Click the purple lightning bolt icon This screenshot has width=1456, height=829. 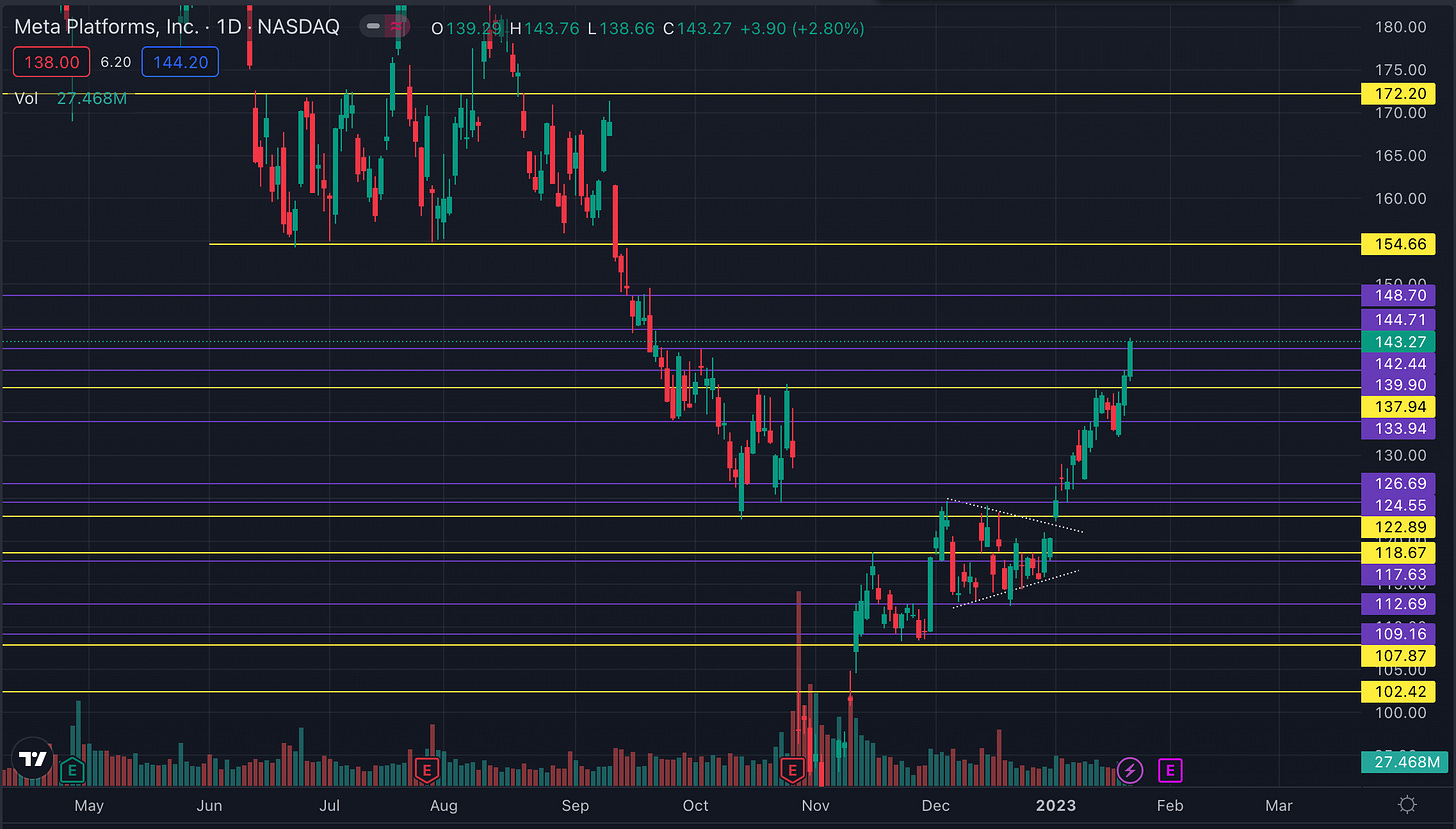tap(1130, 769)
